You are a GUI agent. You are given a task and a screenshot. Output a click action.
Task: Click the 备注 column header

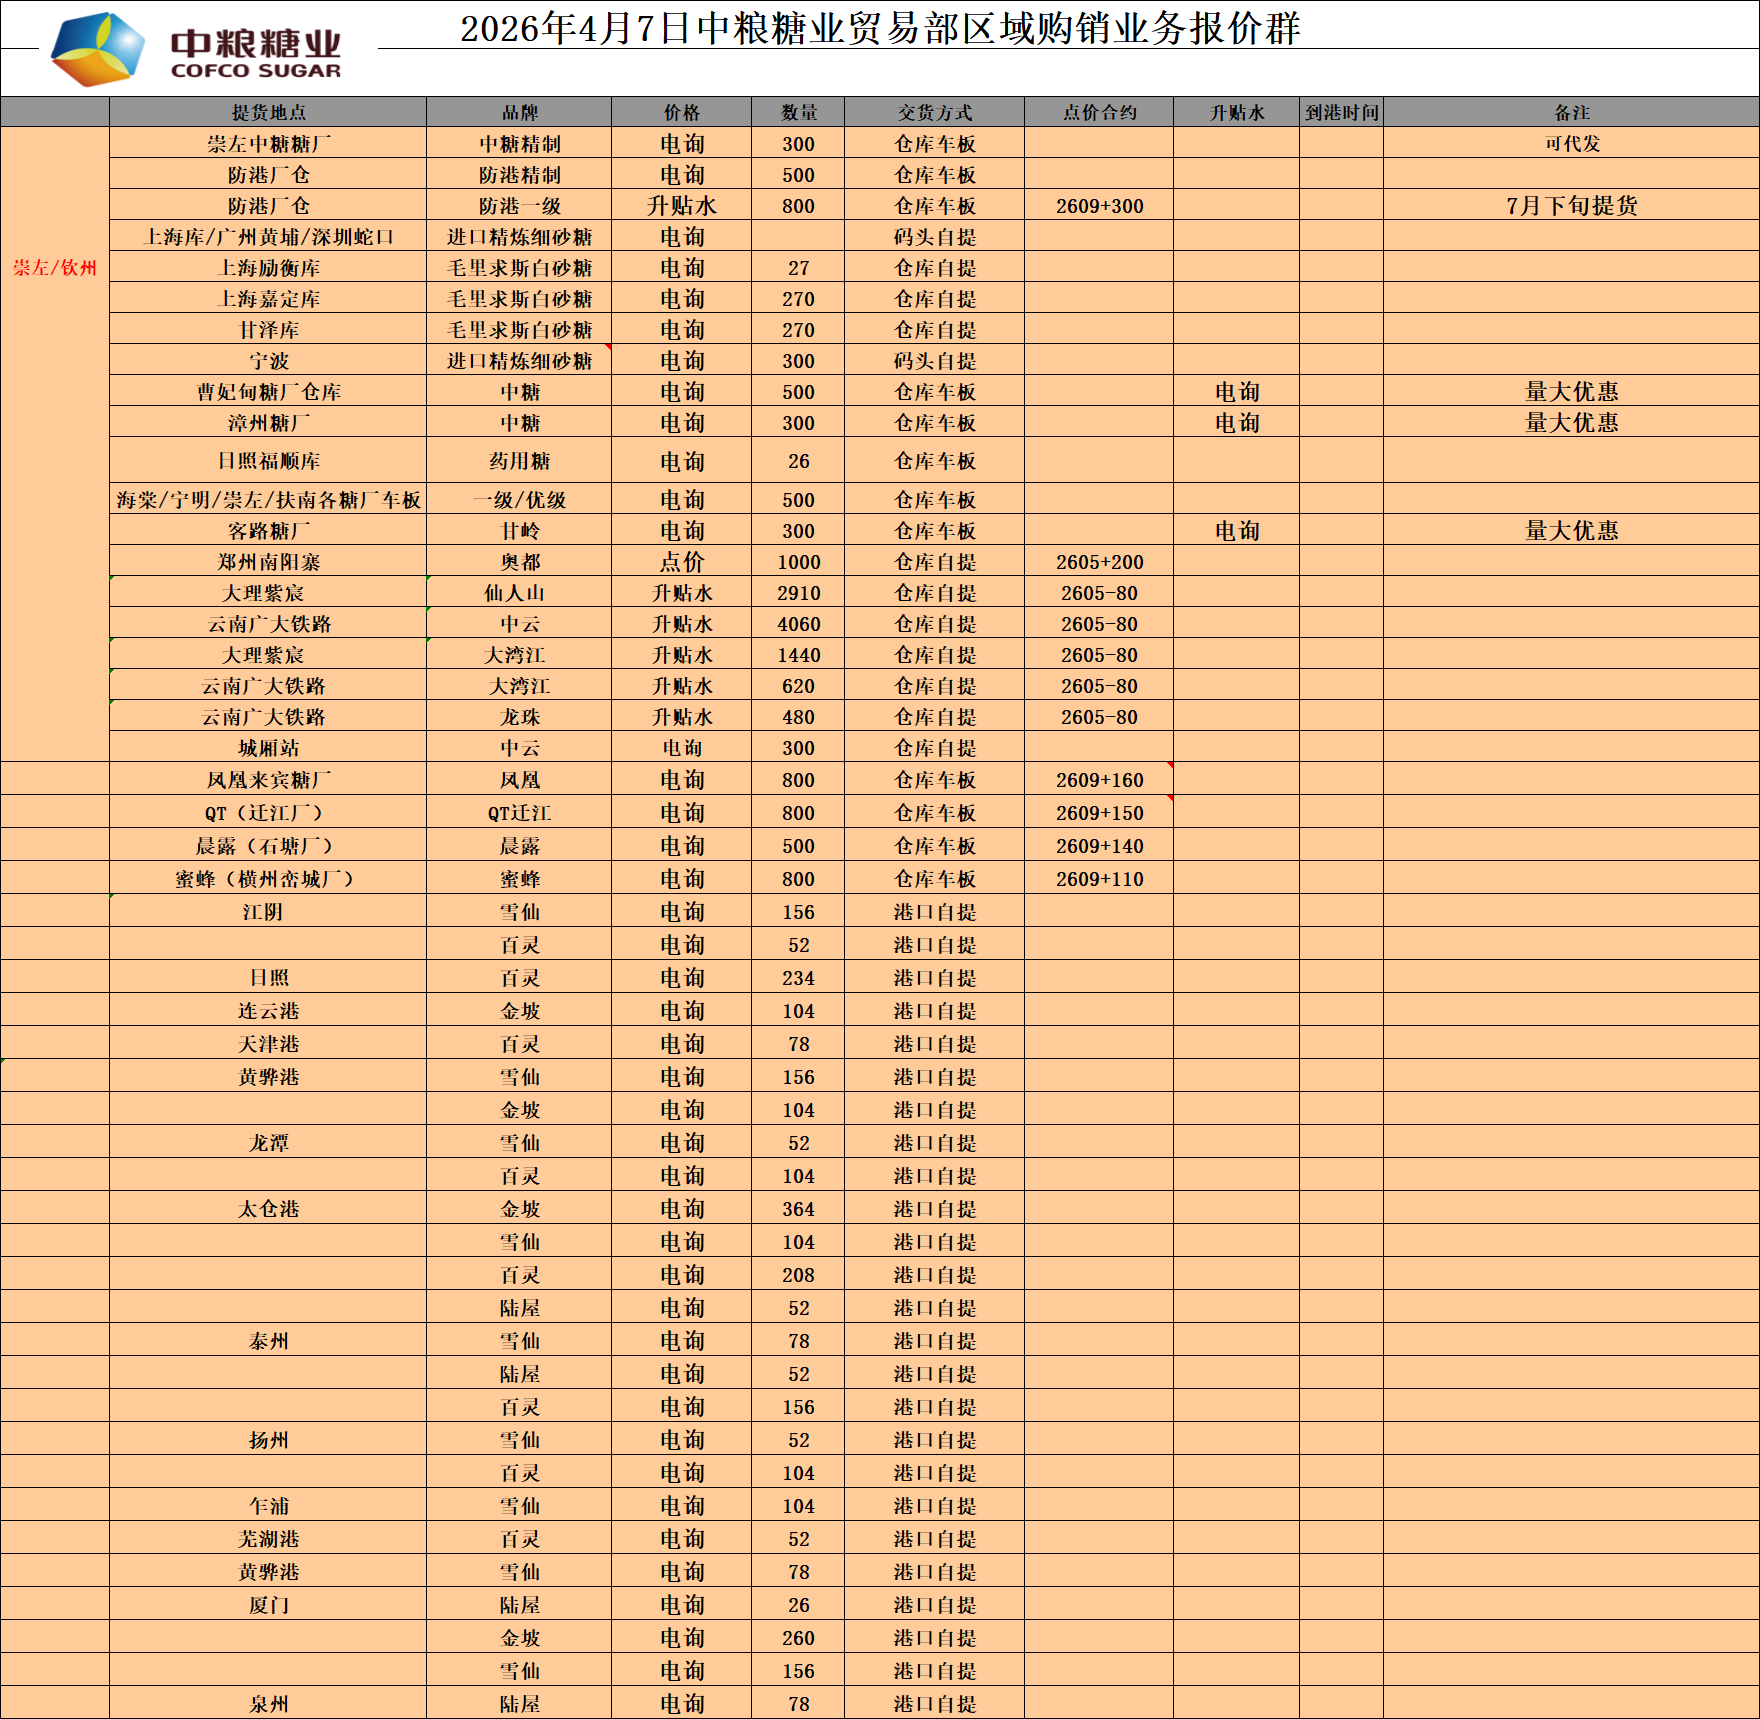(x=1571, y=112)
